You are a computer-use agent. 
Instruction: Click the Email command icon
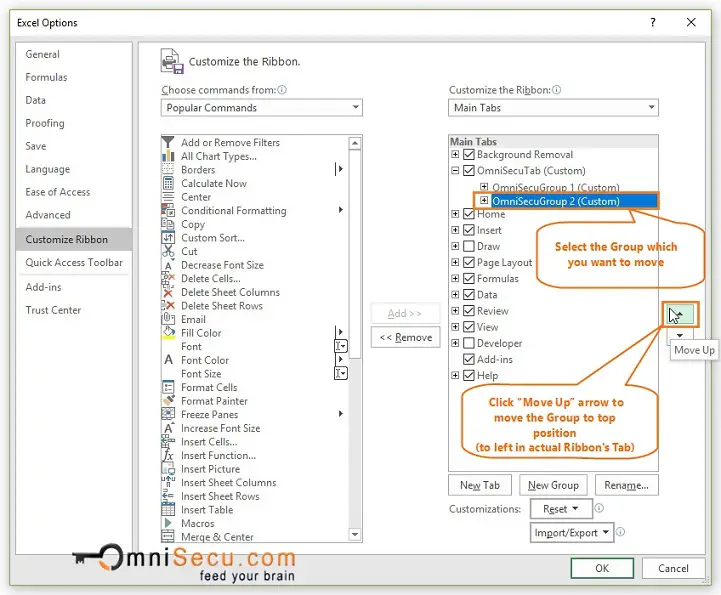[x=168, y=319]
